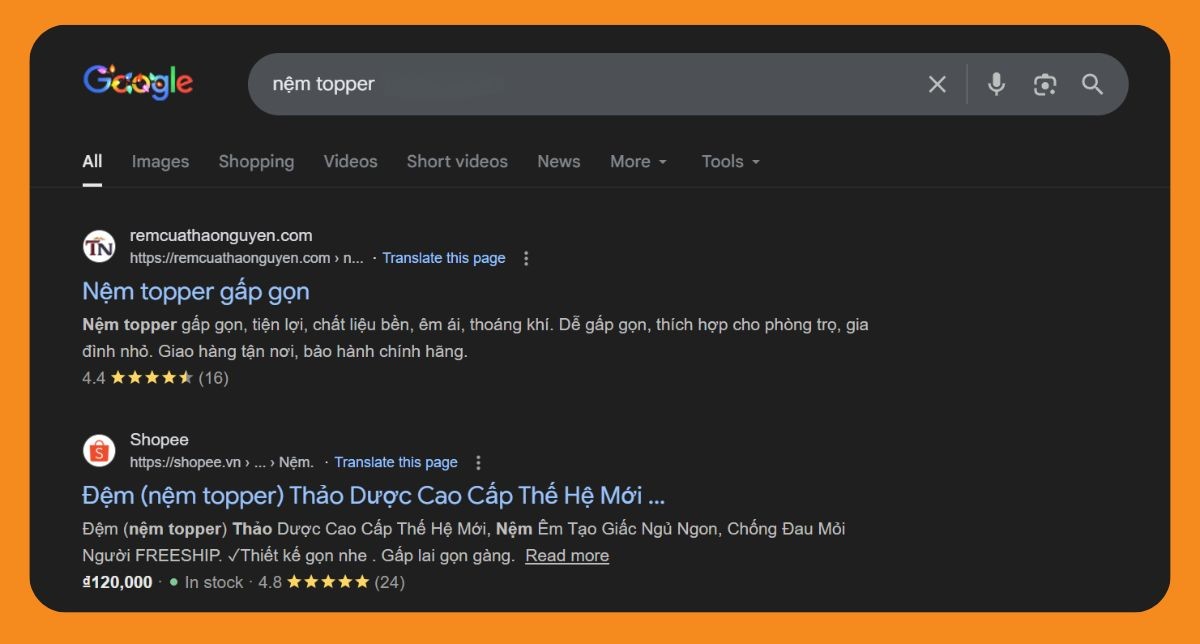Screen dimensions: 1200x644
Task: Clear the search query with the X icon
Action: coord(936,84)
